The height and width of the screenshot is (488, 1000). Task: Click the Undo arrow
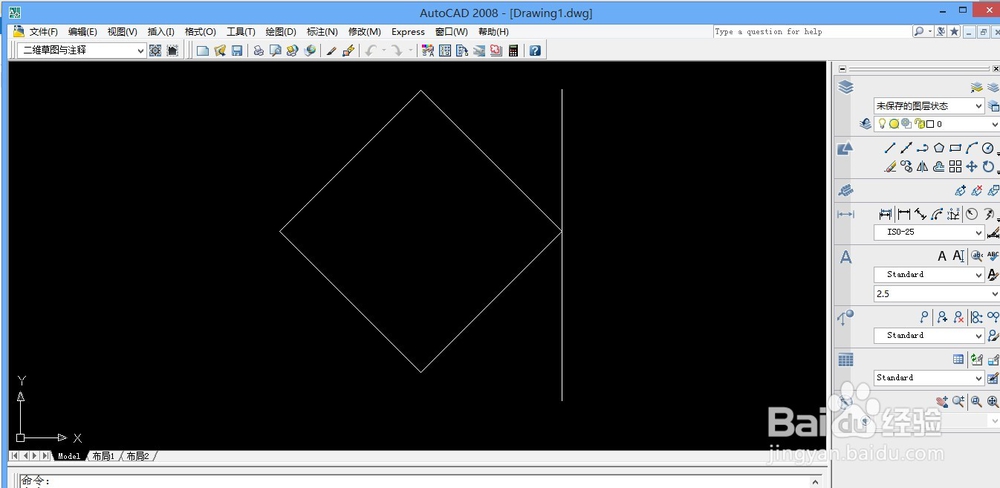[371, 50]
